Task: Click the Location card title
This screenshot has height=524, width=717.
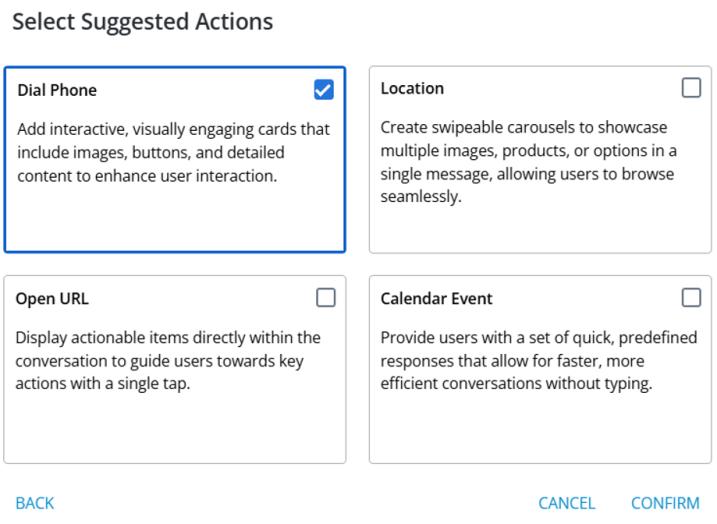Action: (412, 88)
